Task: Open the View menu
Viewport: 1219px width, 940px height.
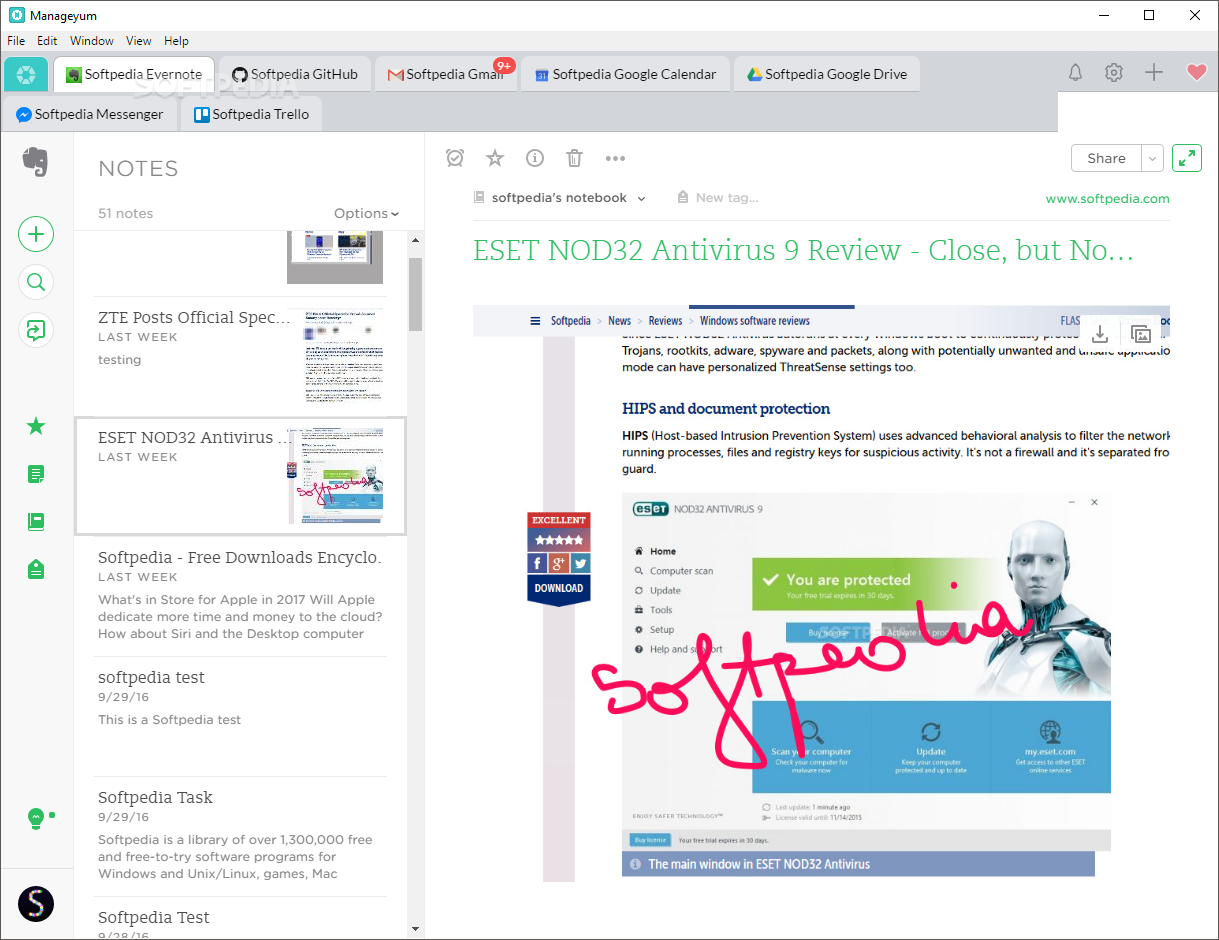Action: coord(139,41)
